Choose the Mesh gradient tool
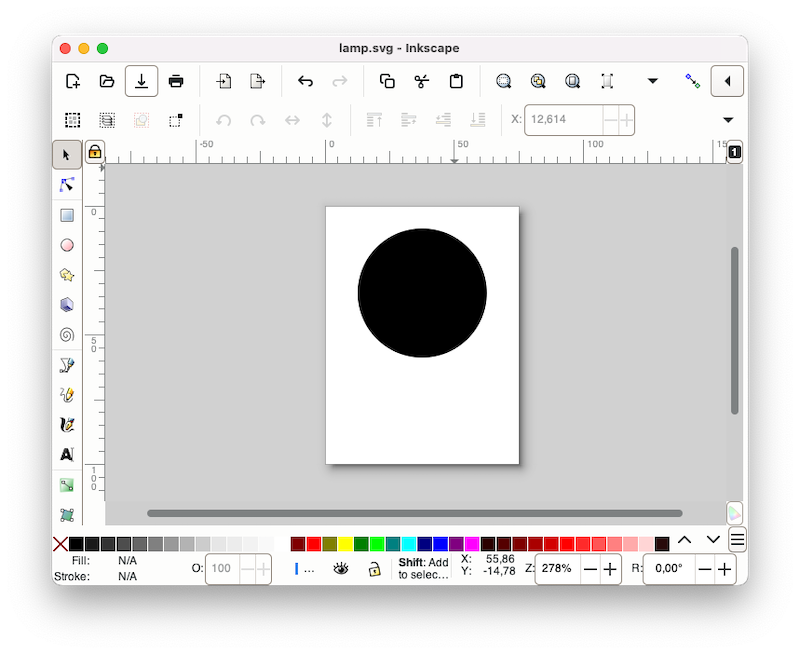Screen dimensions: 800x654 tap(67, 515)
